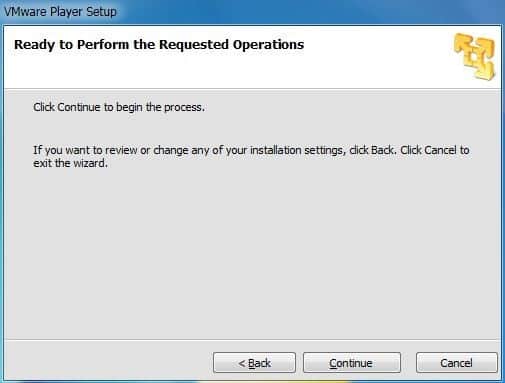Go back with the Back button
The image size is (505, 383).
click(x=254, y=362)
